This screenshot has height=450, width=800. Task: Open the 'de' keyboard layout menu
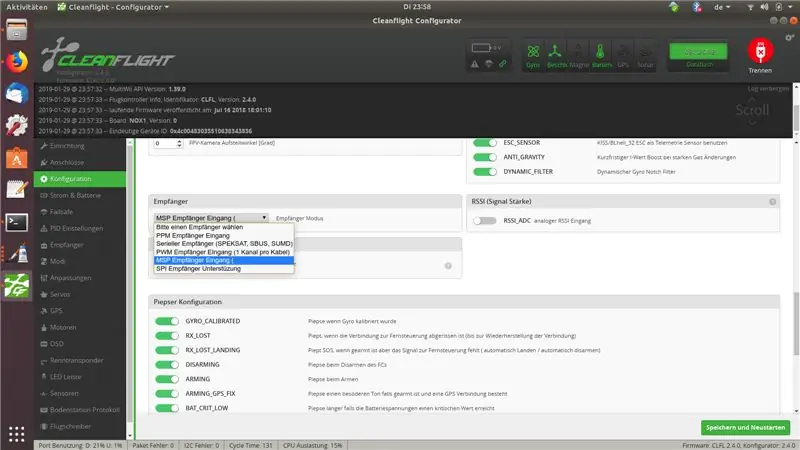(x=722, y=7)
